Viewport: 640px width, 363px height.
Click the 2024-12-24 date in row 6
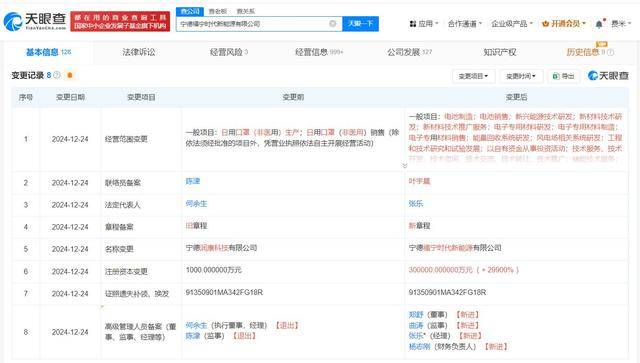click(x=70, y=272)
